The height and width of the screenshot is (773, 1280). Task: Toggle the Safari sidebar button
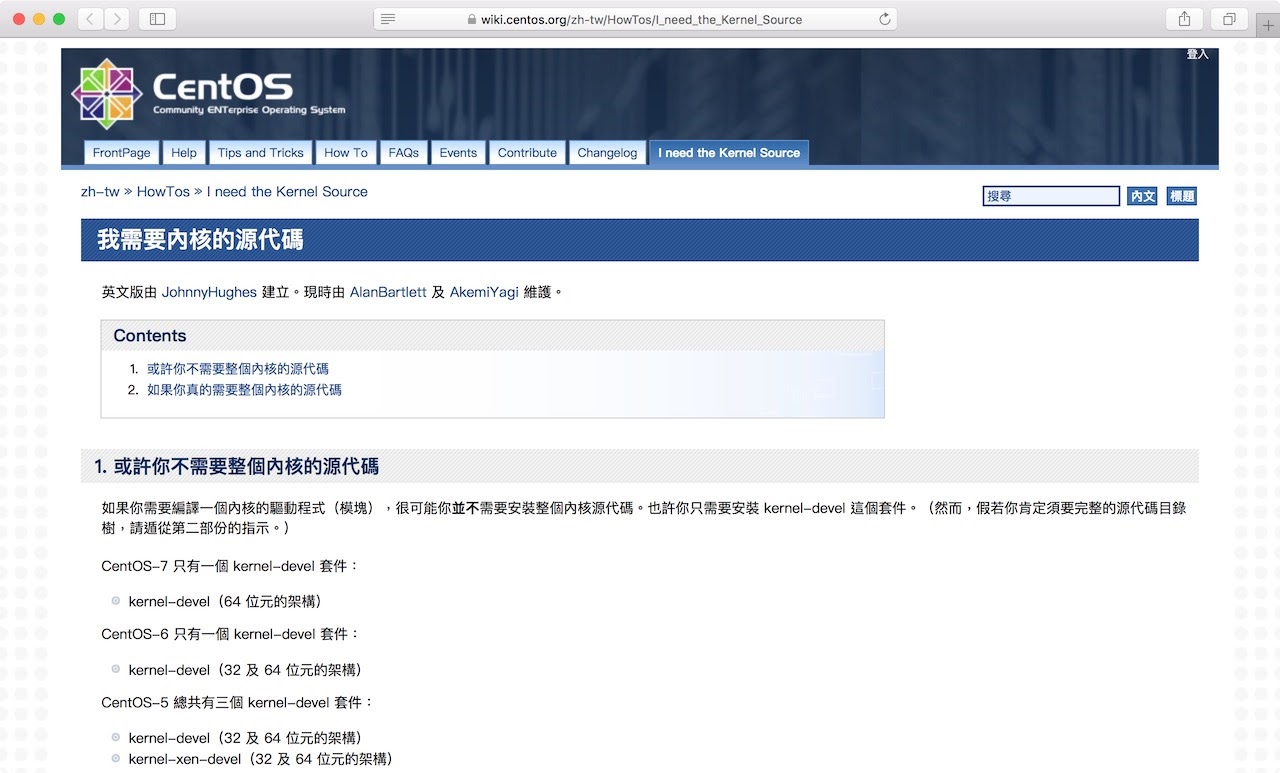(157, 19)
